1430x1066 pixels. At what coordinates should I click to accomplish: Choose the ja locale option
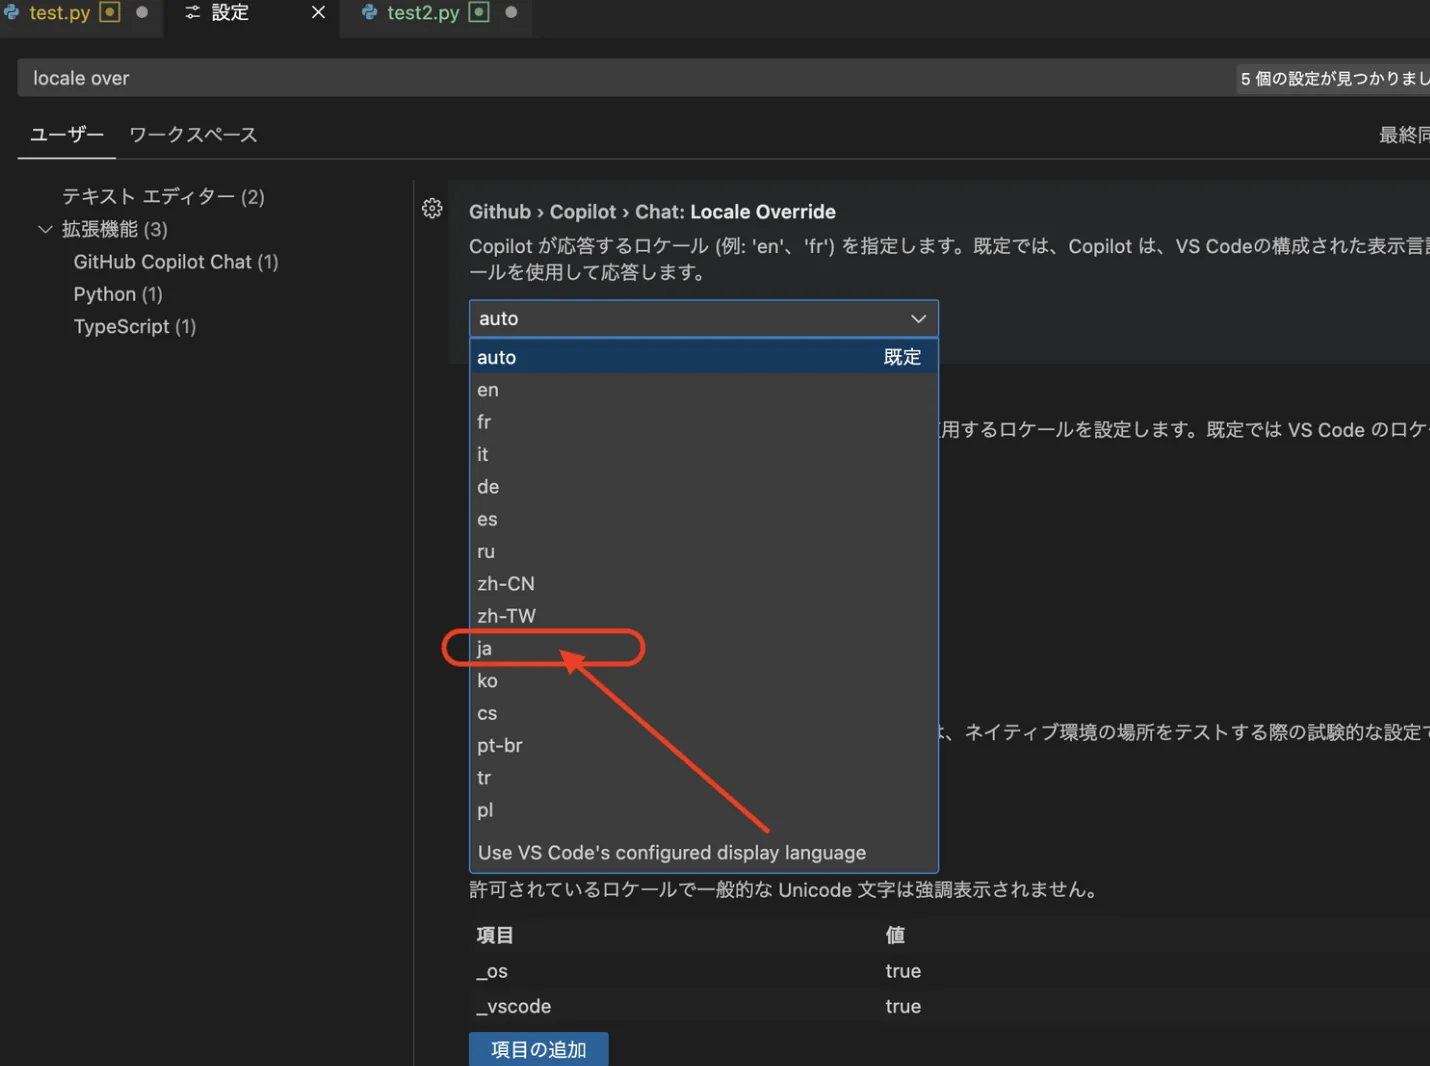(x=704, y=648)
